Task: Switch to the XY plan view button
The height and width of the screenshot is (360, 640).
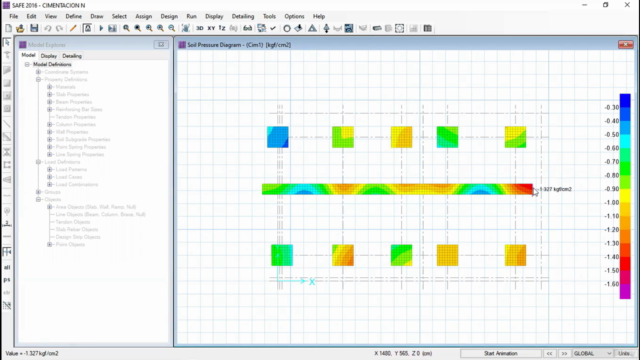Action: pyautogui.click(x=211, y=28)
